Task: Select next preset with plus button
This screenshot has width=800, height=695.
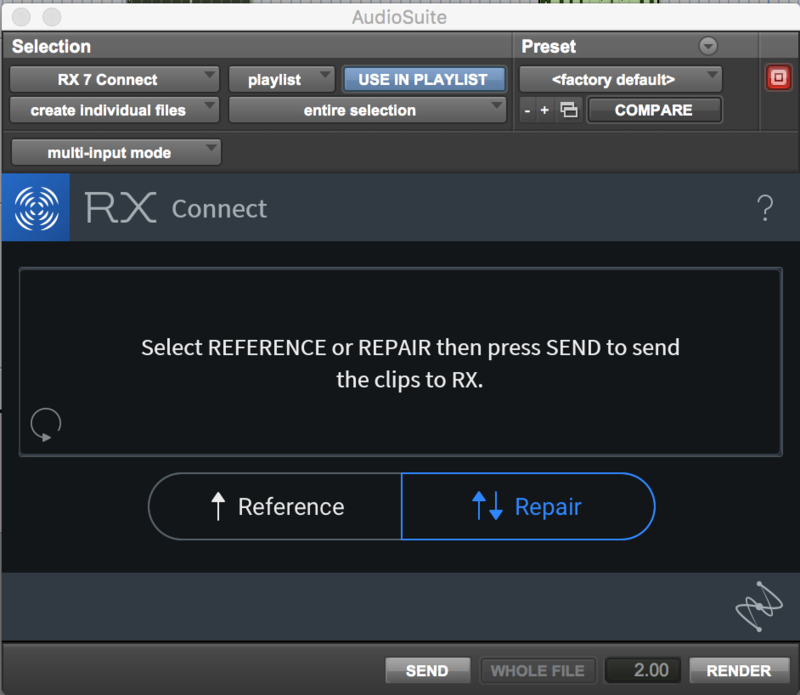Action: [544, 110]
